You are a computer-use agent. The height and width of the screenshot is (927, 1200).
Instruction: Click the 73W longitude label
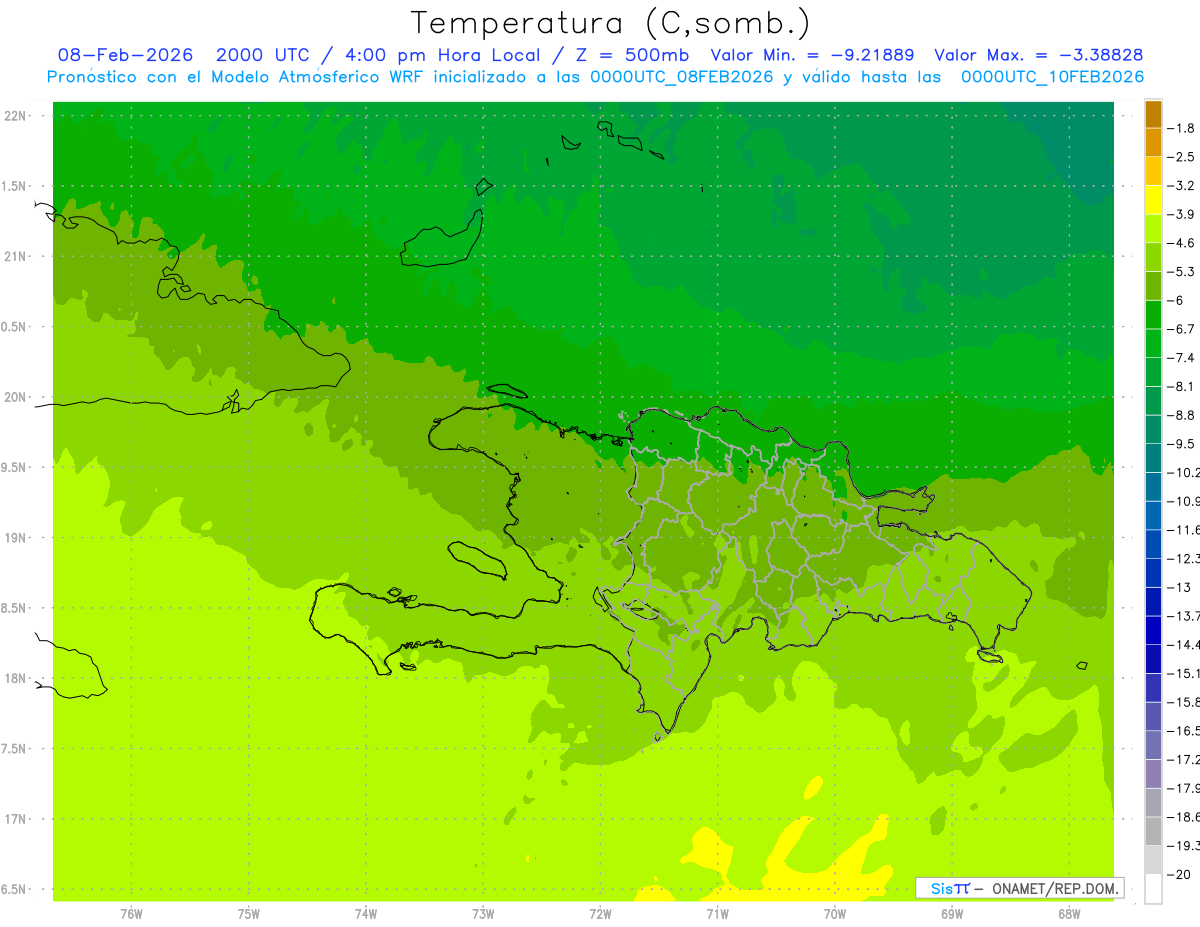click(x=482, y=914)
